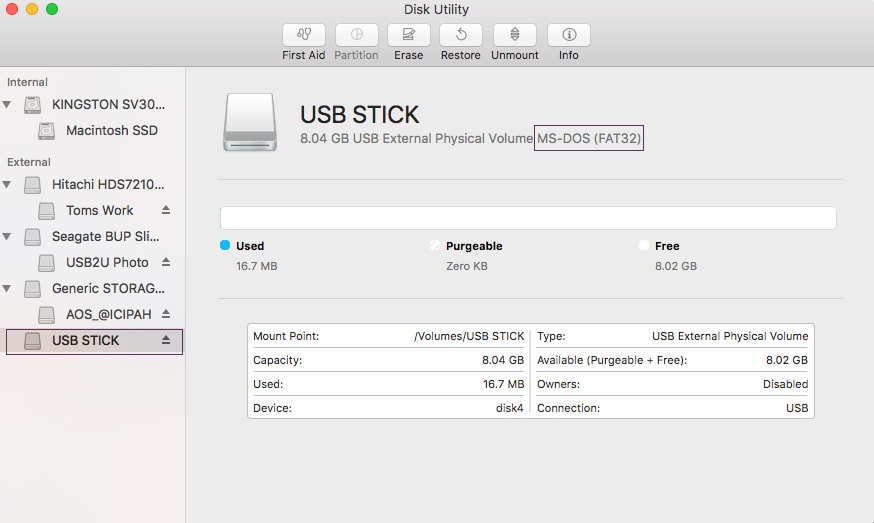Eject the Toms Work volume
The height and width of the screenshot is (523, 874).
166,210
